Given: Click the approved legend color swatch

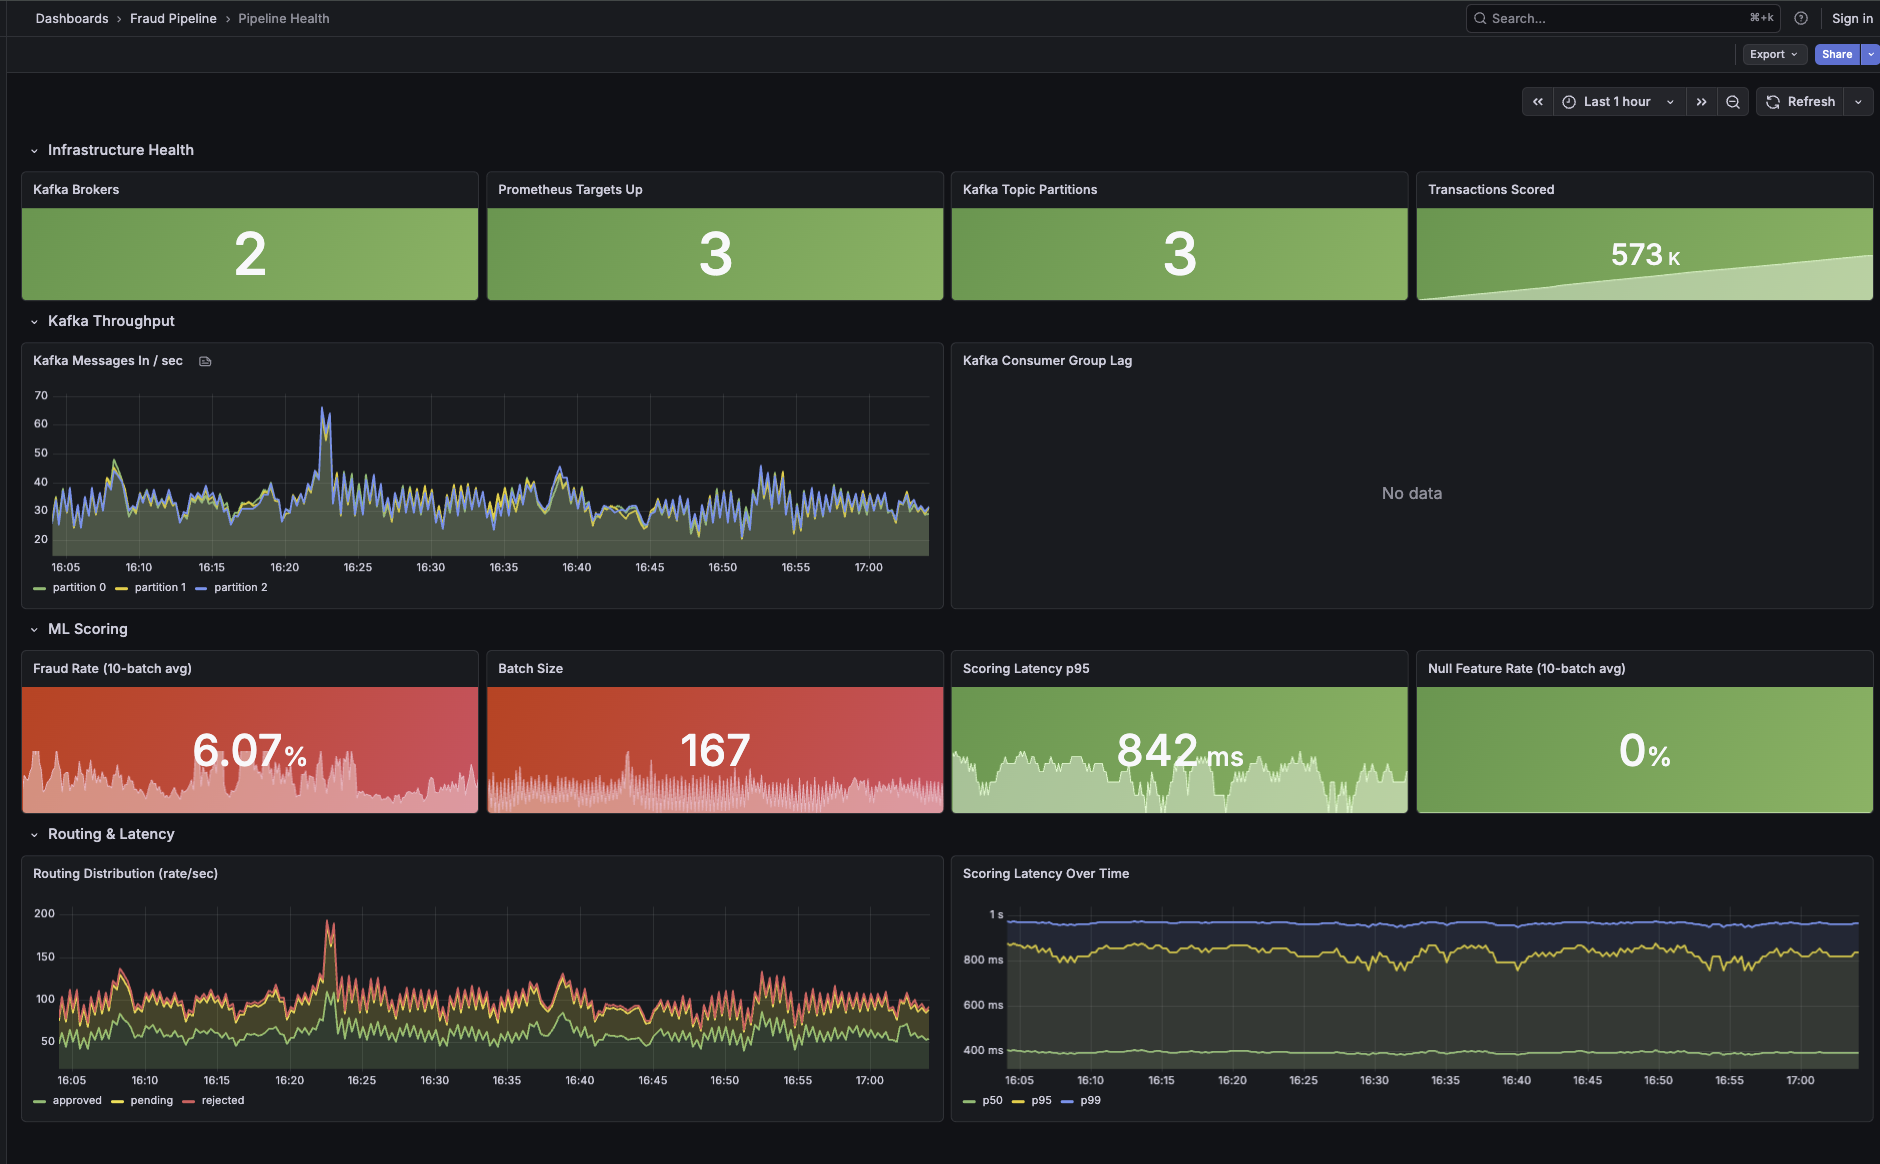Looking at the screenshot, I should 41,1100.
